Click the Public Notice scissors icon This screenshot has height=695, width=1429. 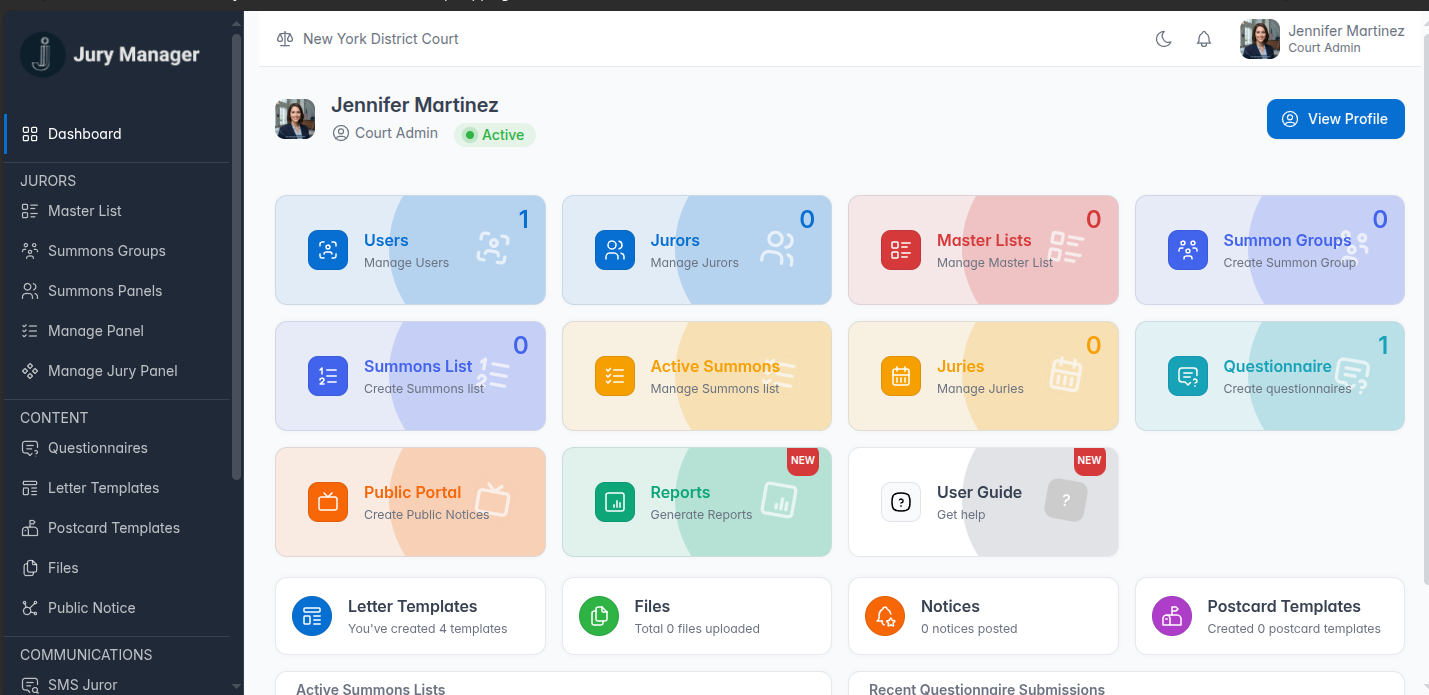pos(31,607)
